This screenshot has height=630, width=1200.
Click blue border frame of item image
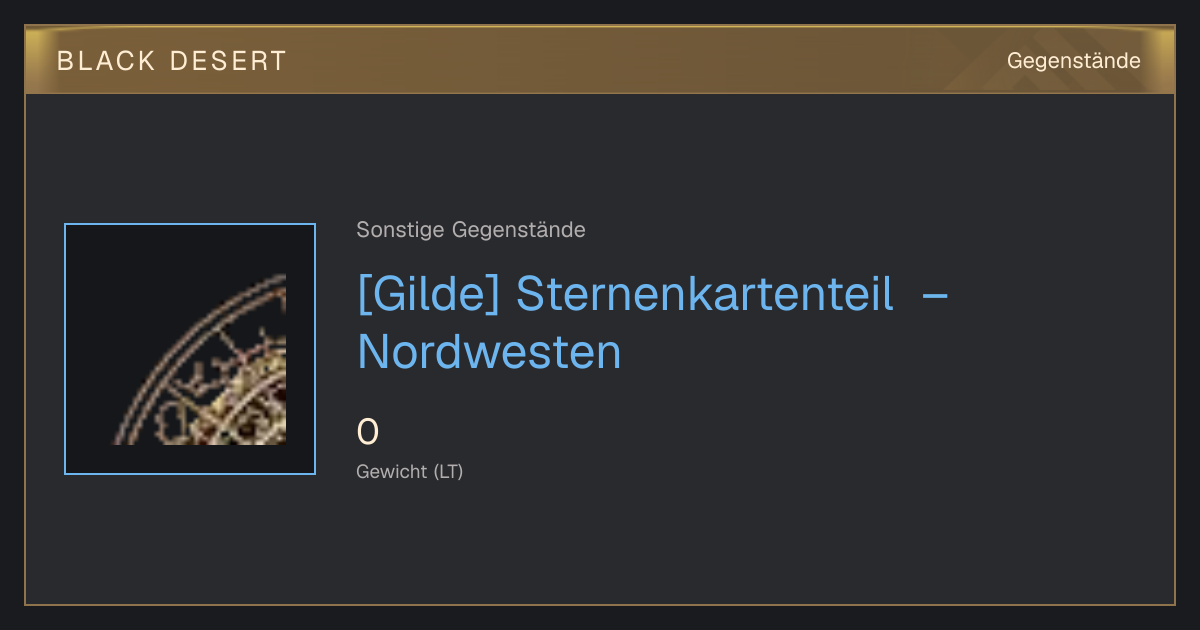pyautogui.click(x=65, y=349)
